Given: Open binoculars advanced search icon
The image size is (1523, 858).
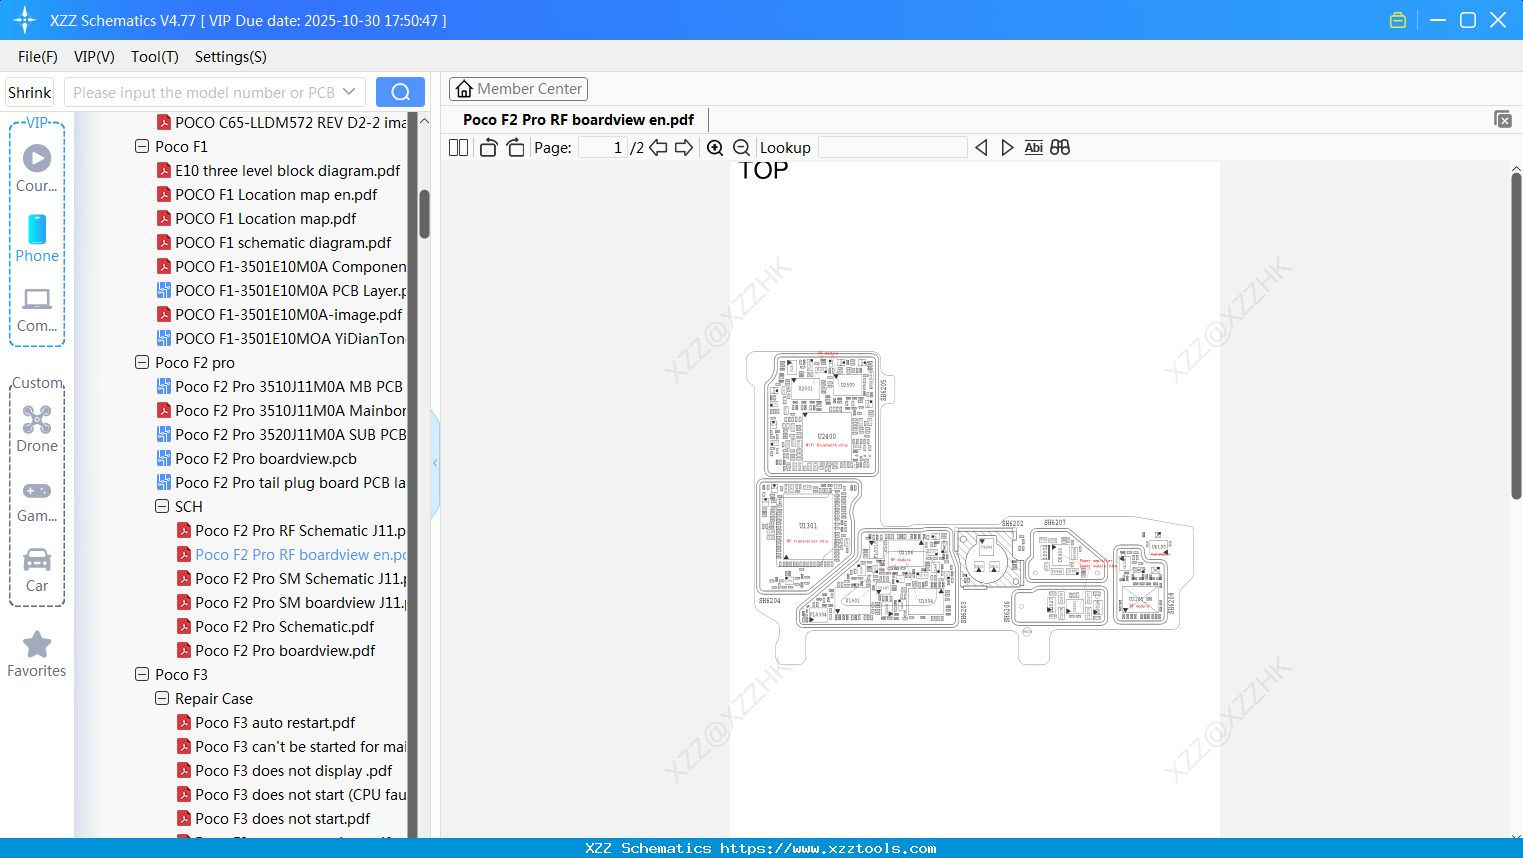Looking at the screenshot, I should [1060, 147].
